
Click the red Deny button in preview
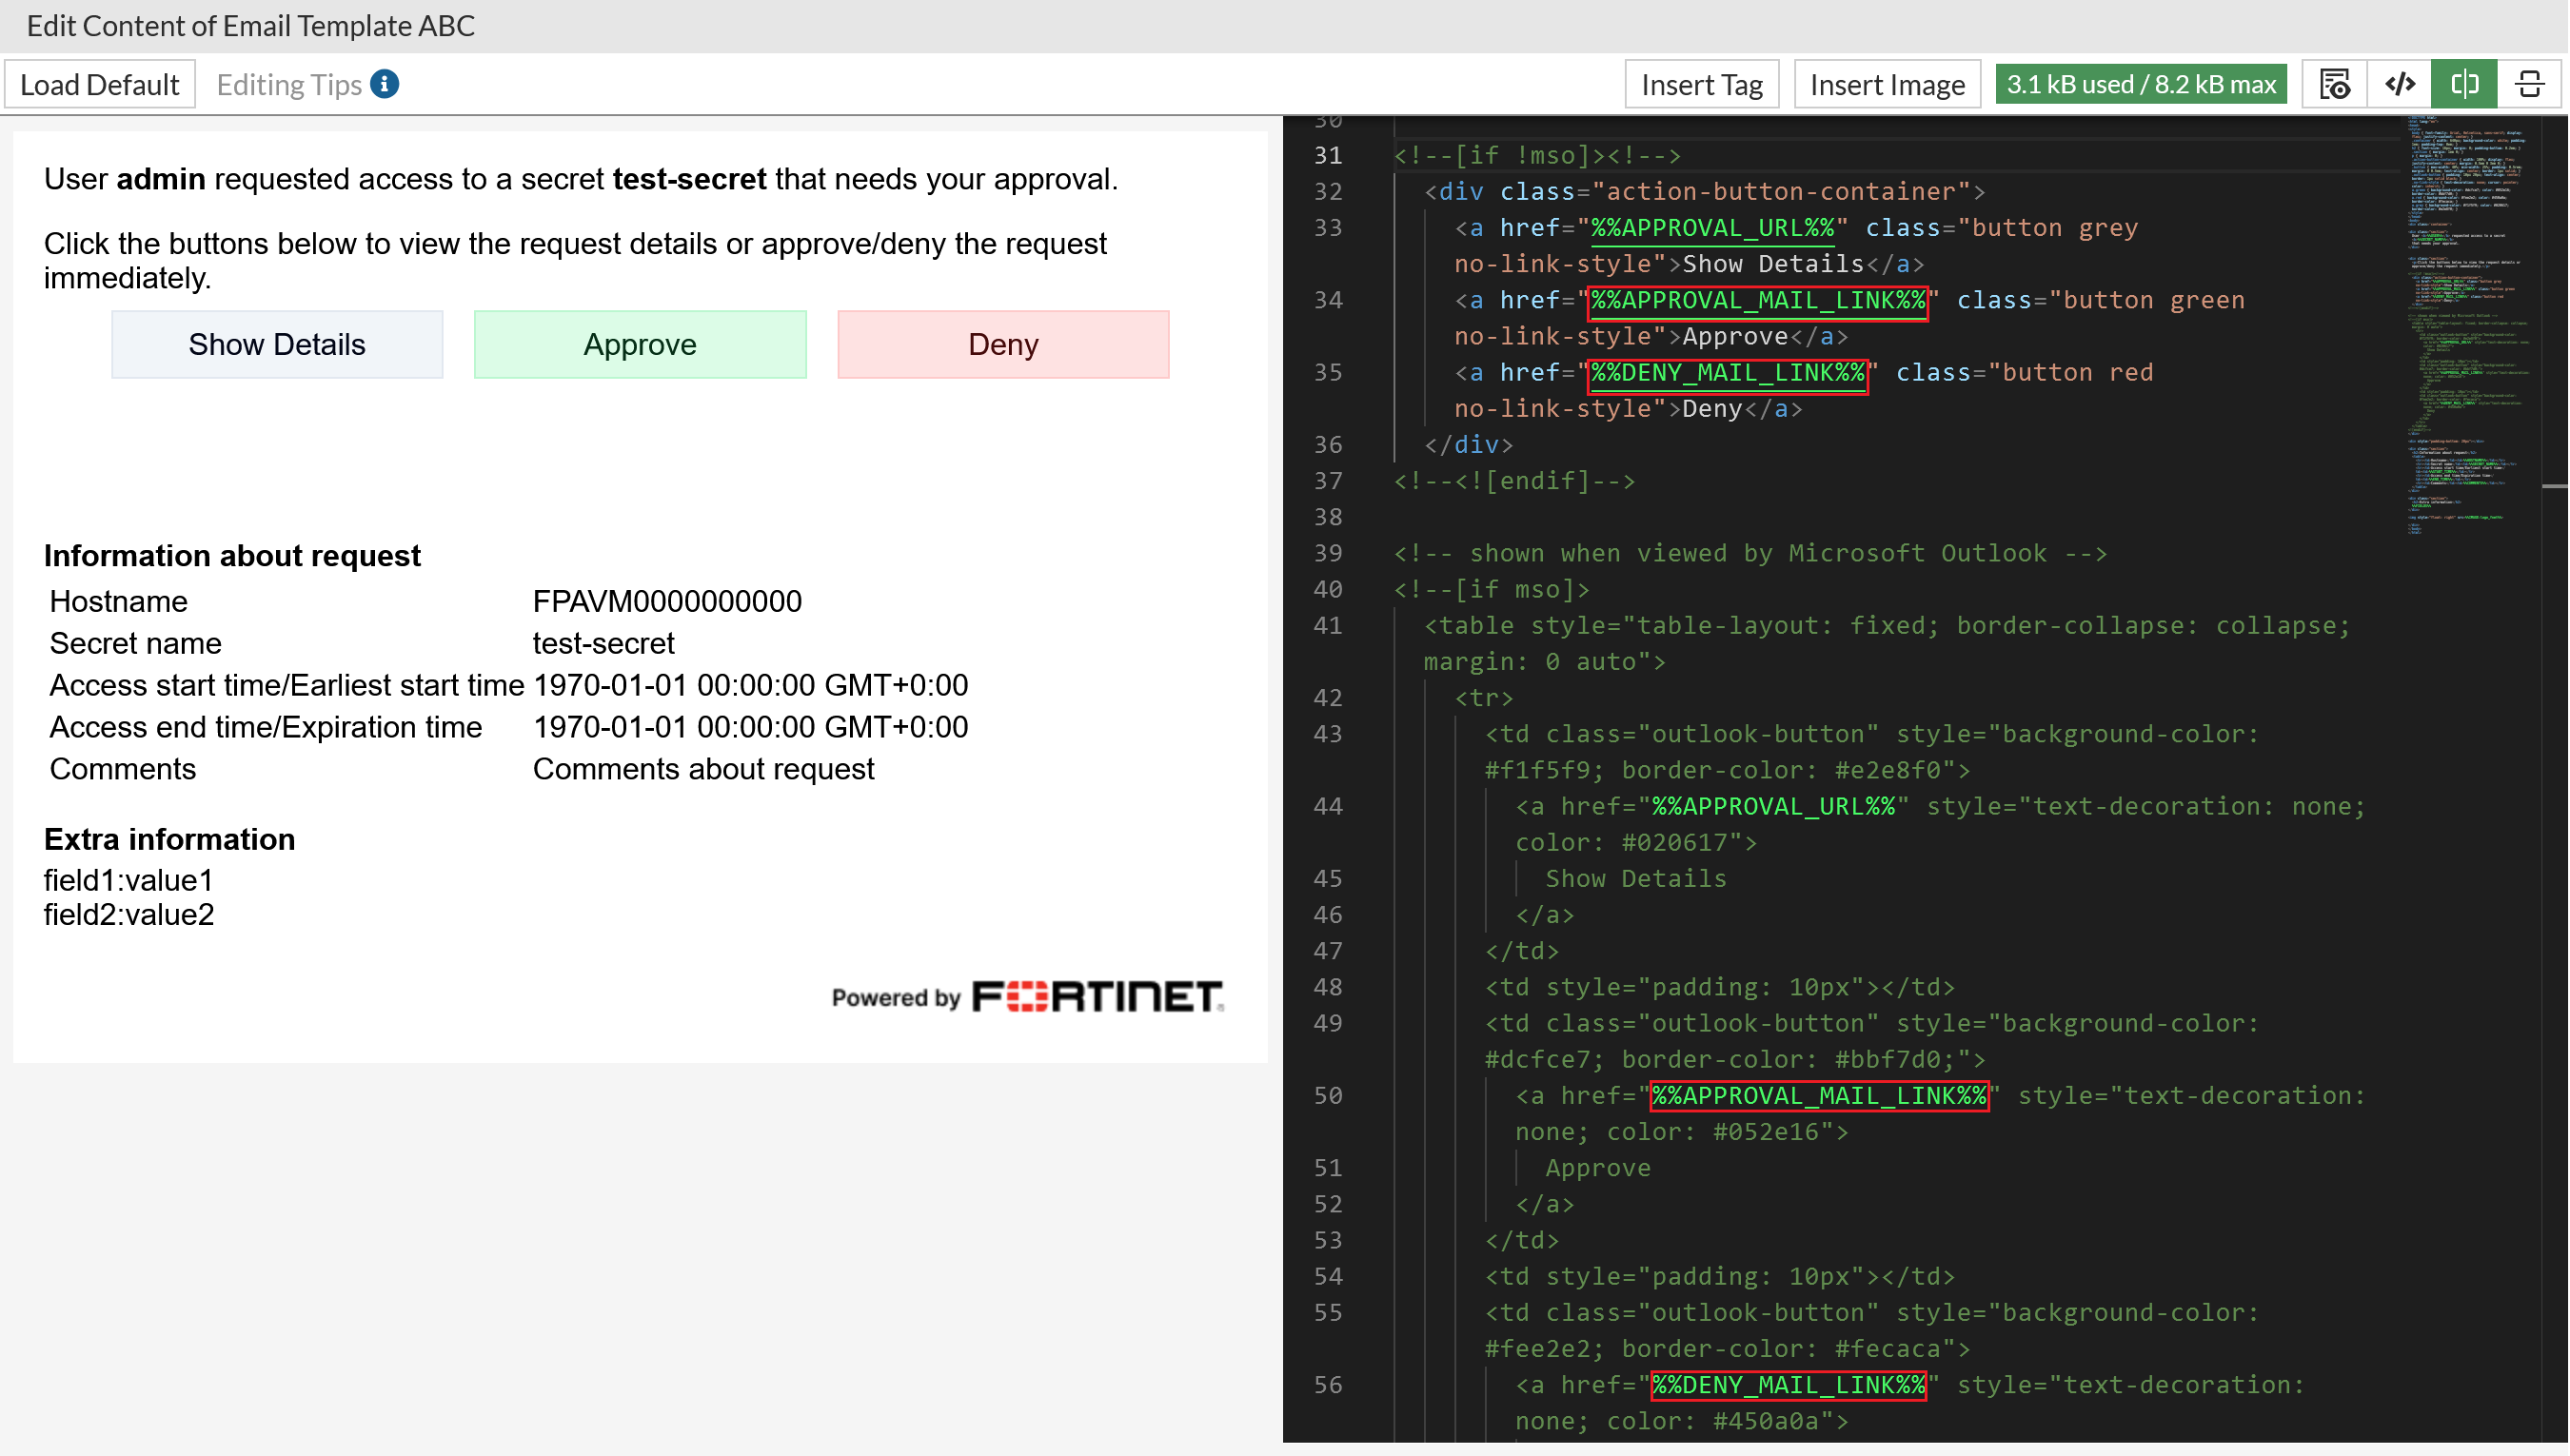tap(1003, 344)
